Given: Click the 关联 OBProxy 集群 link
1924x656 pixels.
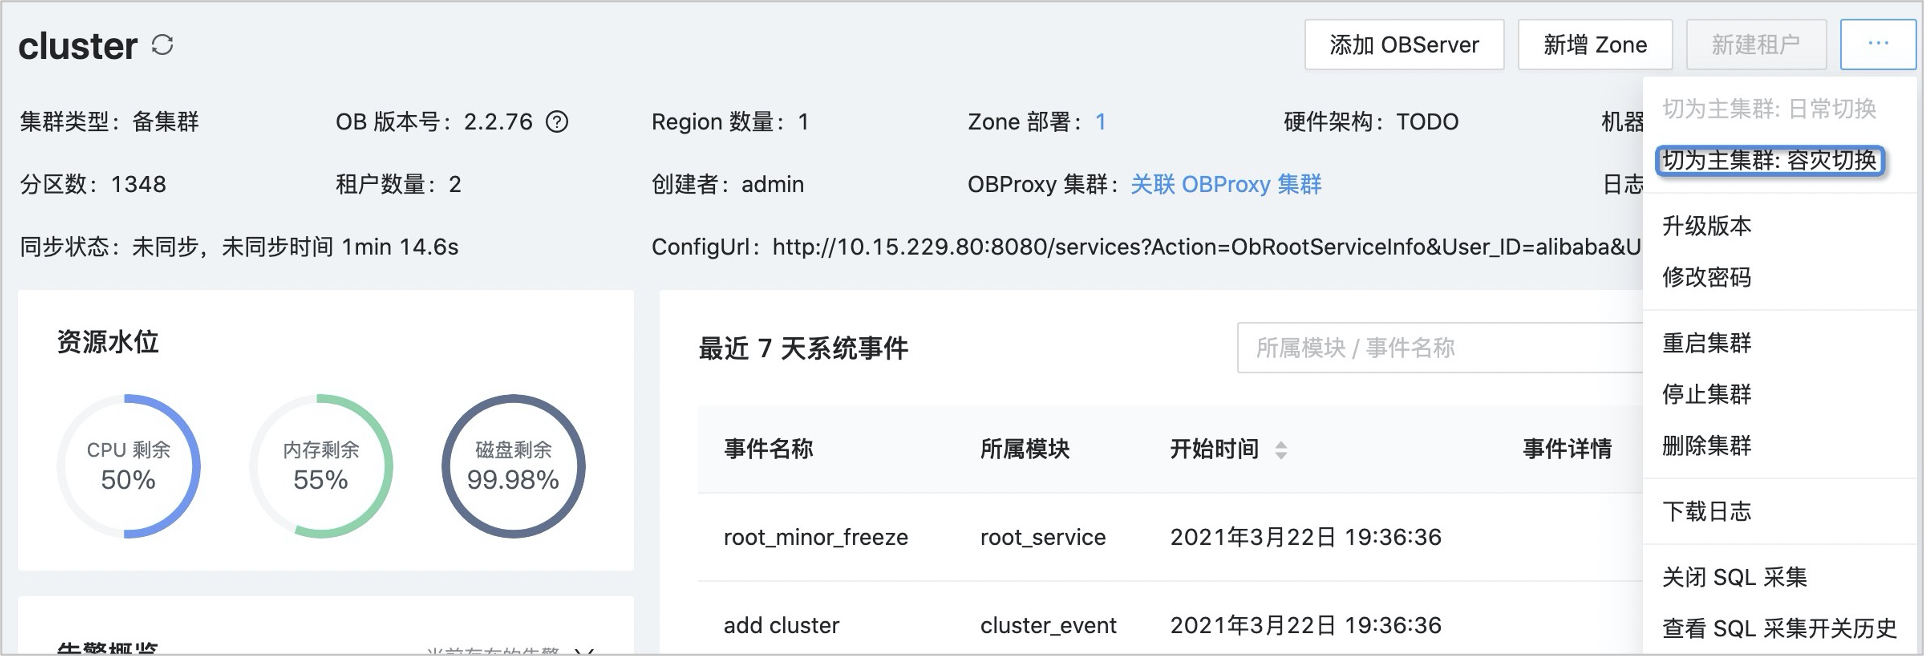Looking at the screenshot, I should pyautogui.click(x=1225, y=184).
